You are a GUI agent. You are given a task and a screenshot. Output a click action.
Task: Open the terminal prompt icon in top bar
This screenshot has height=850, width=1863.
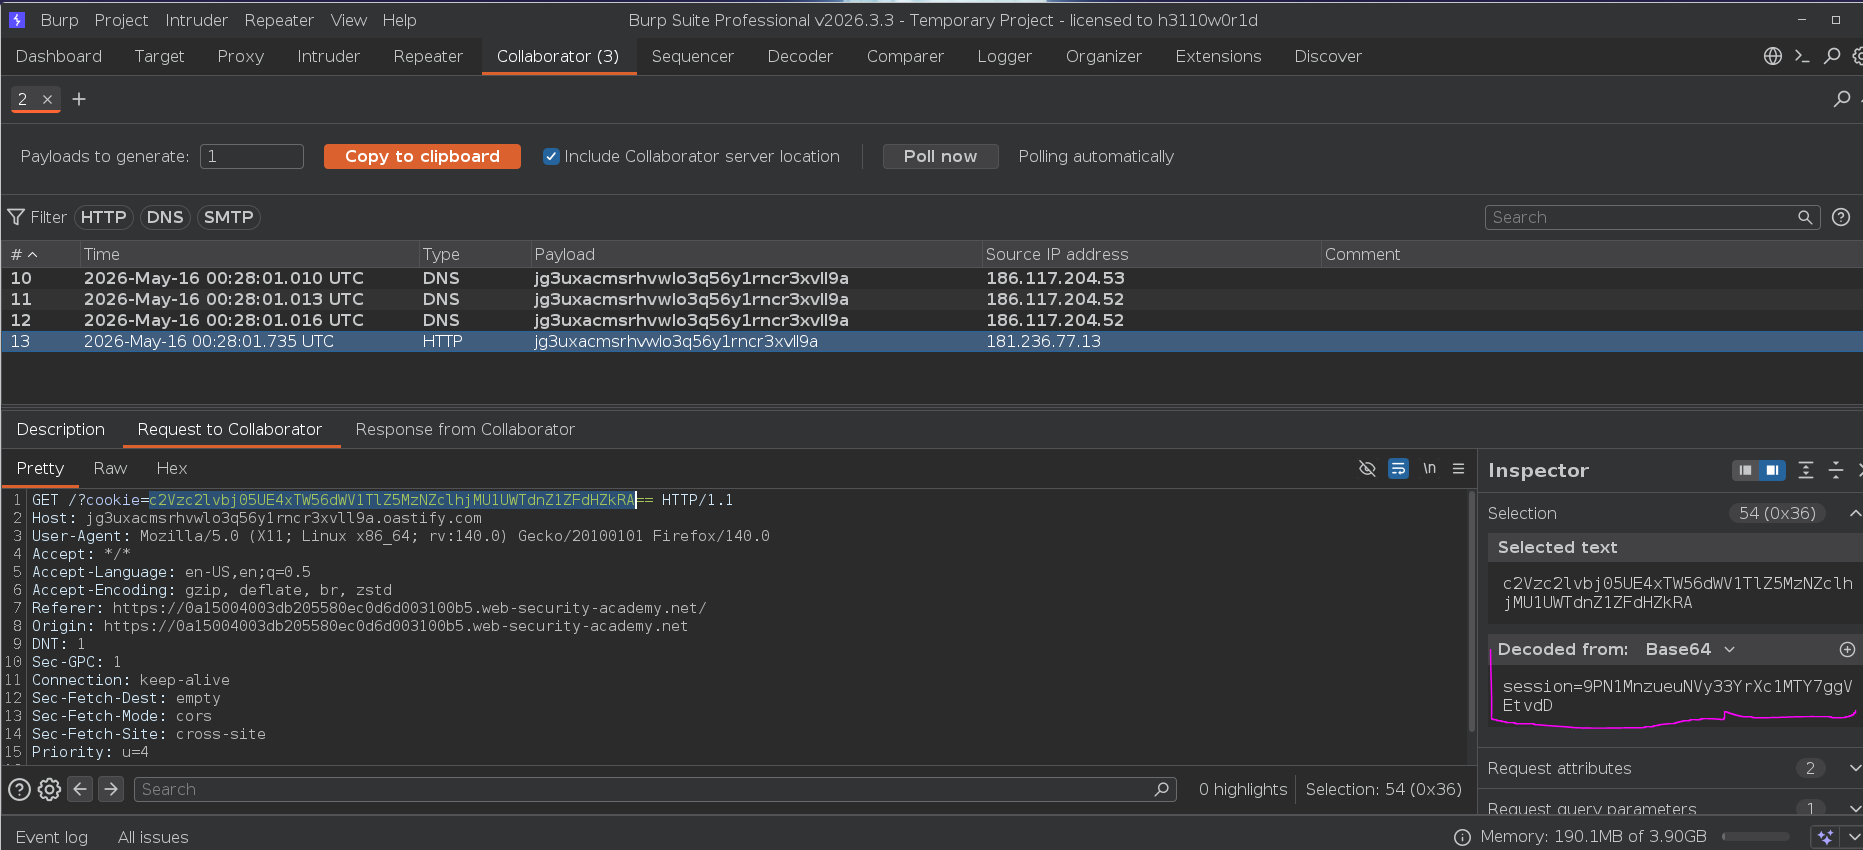1802,56
